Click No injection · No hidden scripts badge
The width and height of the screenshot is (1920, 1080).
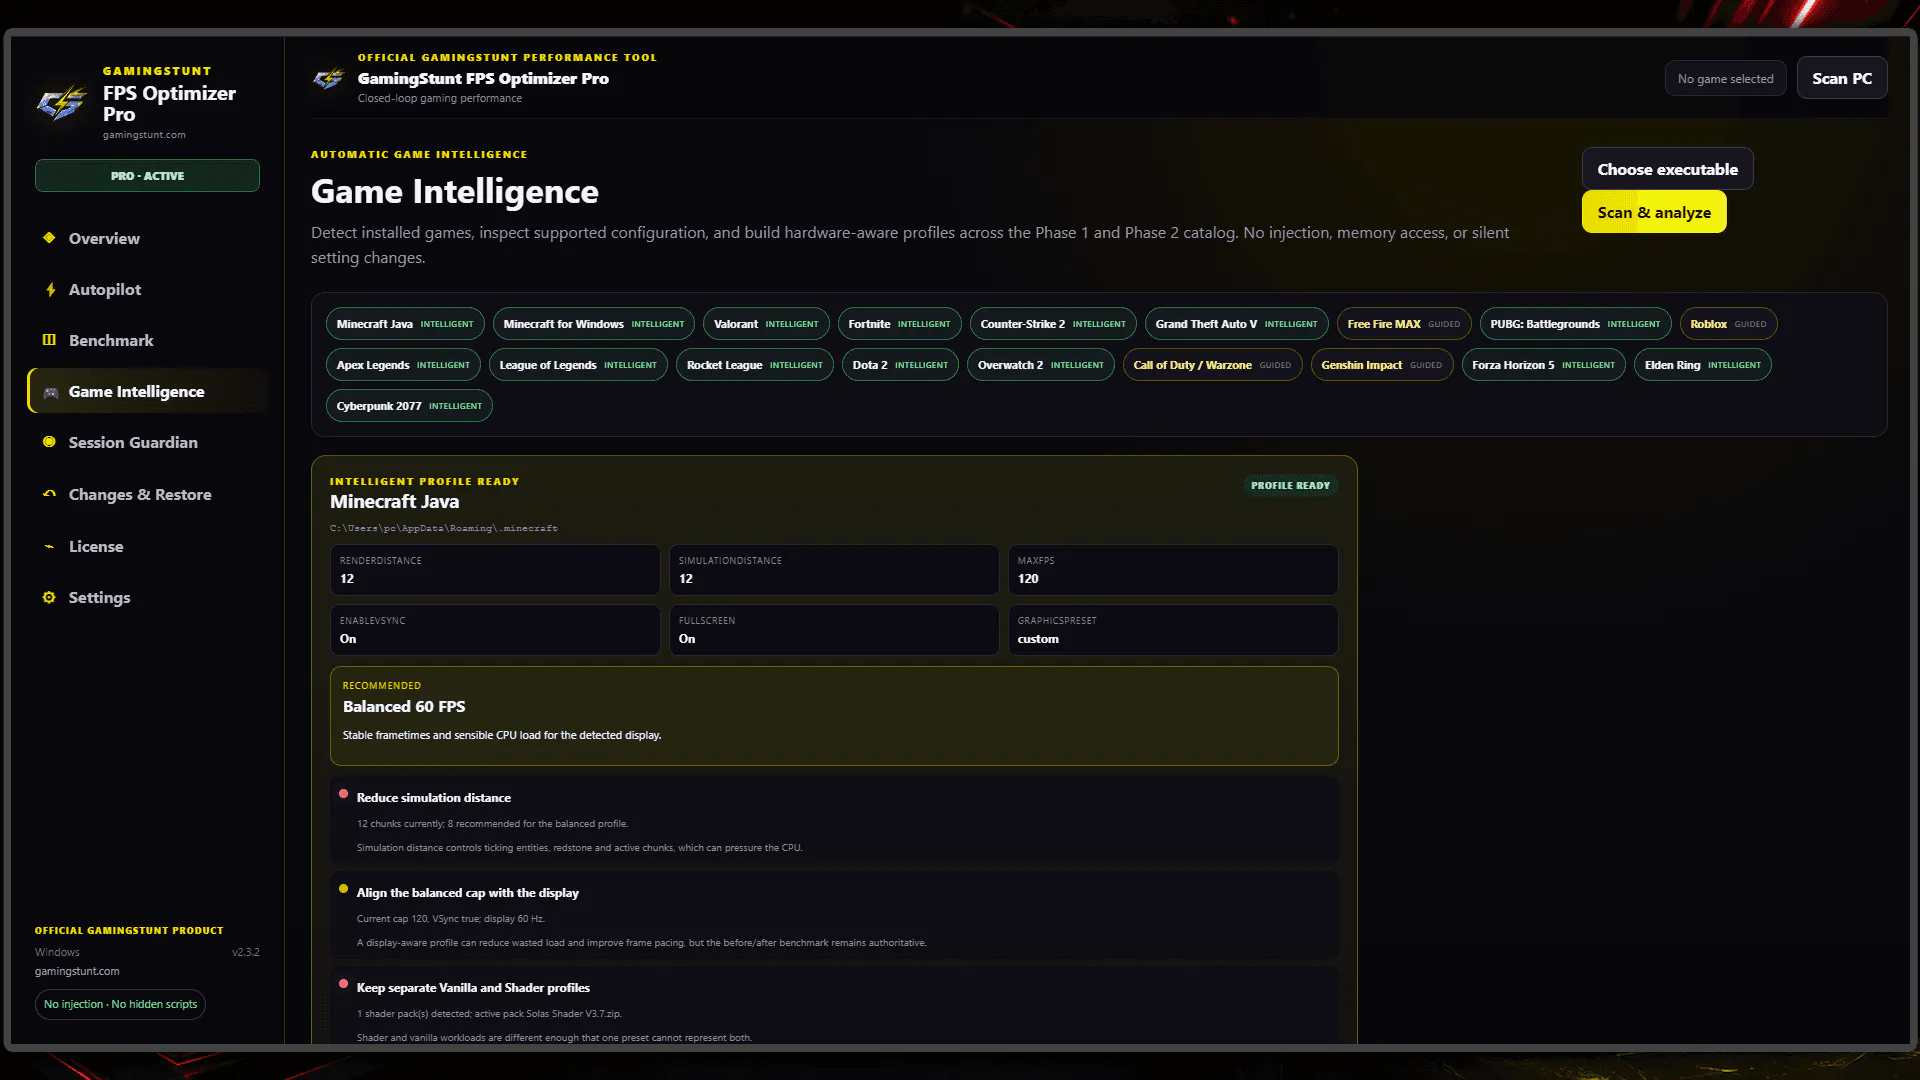pos(120,1004)
